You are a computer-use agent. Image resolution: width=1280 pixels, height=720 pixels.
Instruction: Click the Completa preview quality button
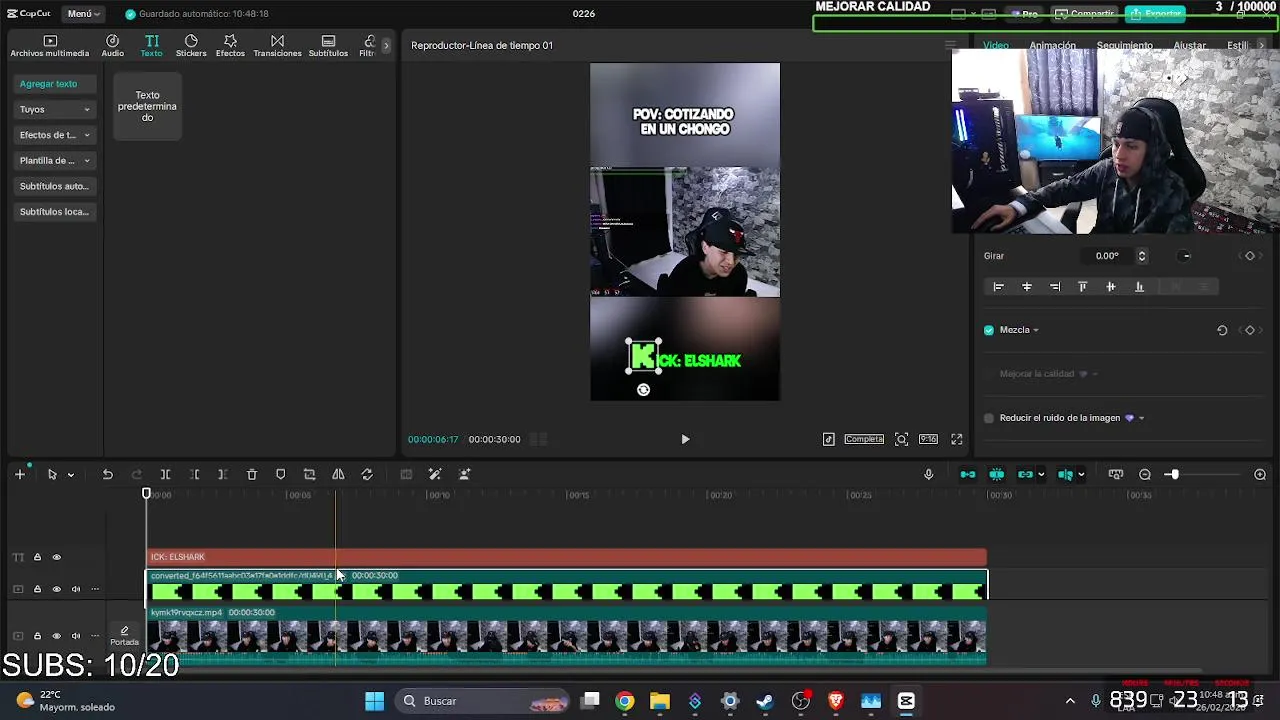[x=864, y=439]
